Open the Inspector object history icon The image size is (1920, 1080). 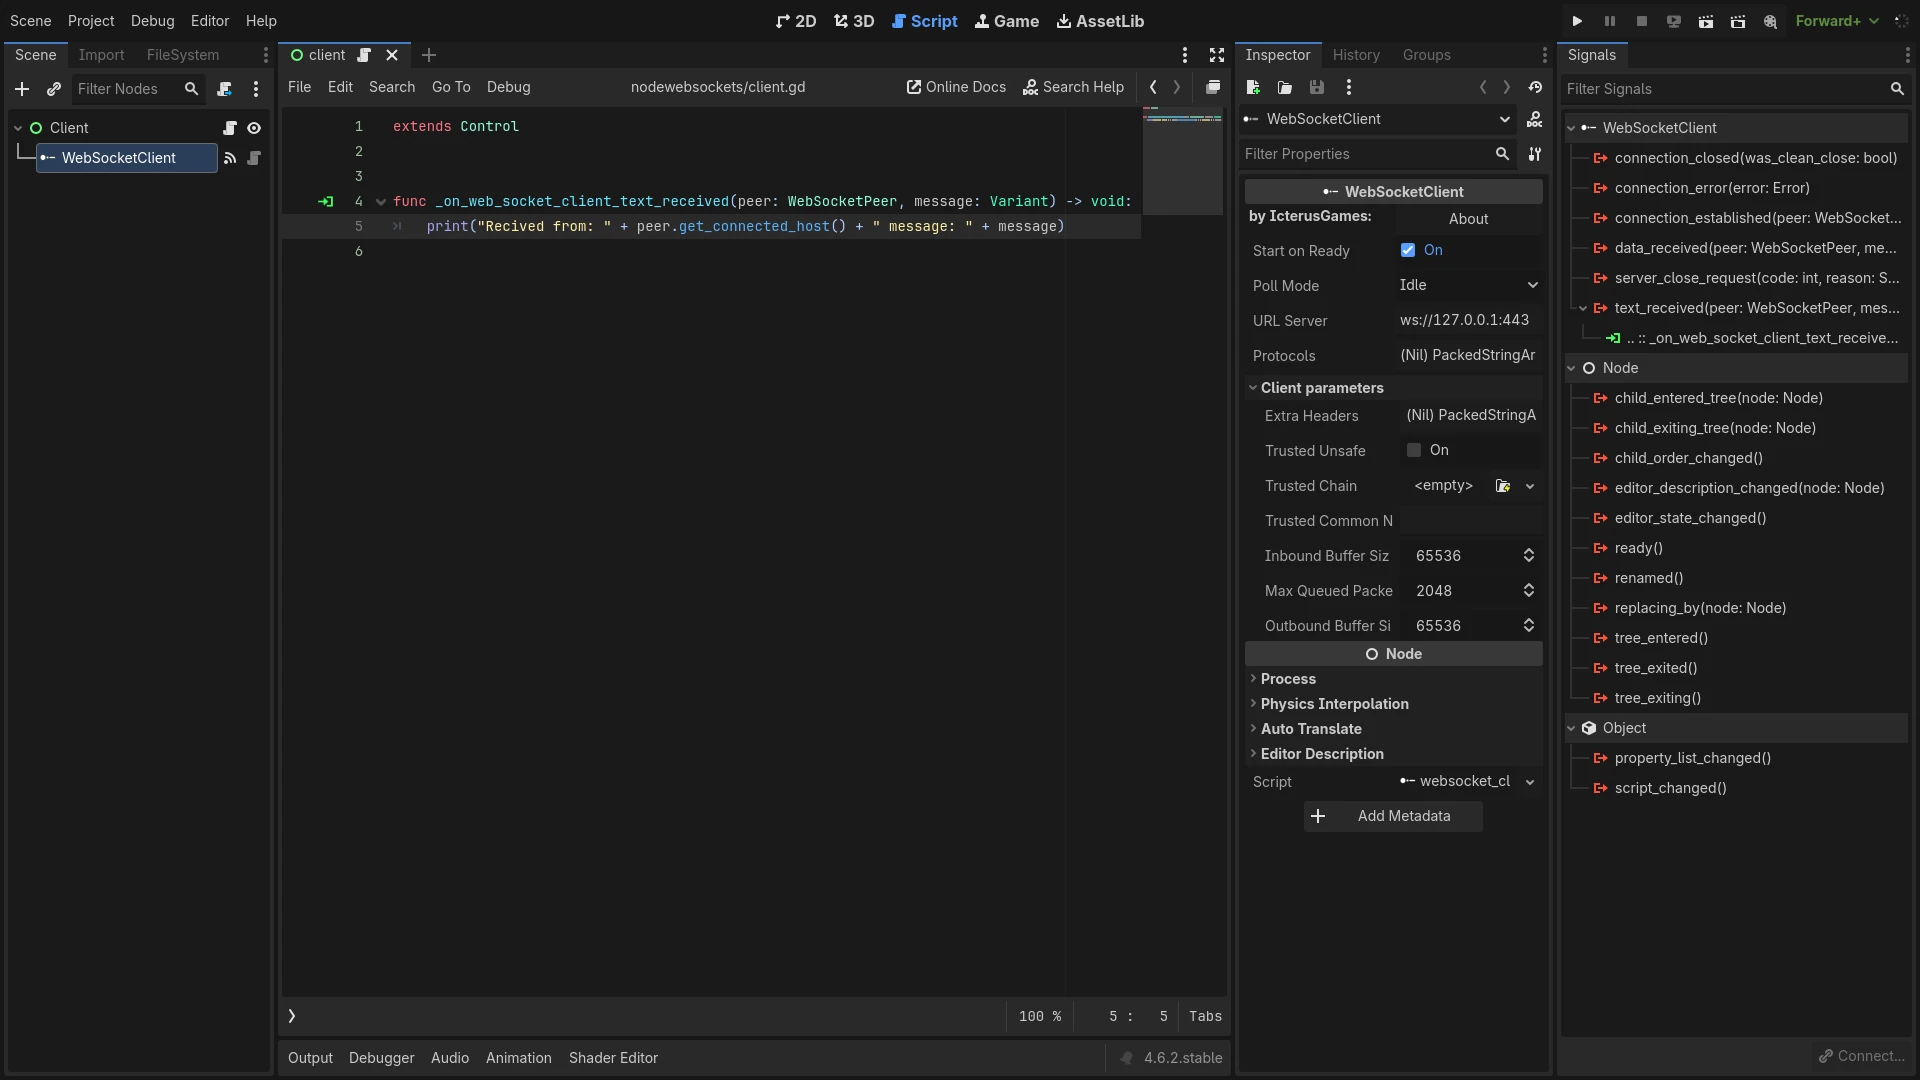click(1535, 87)
